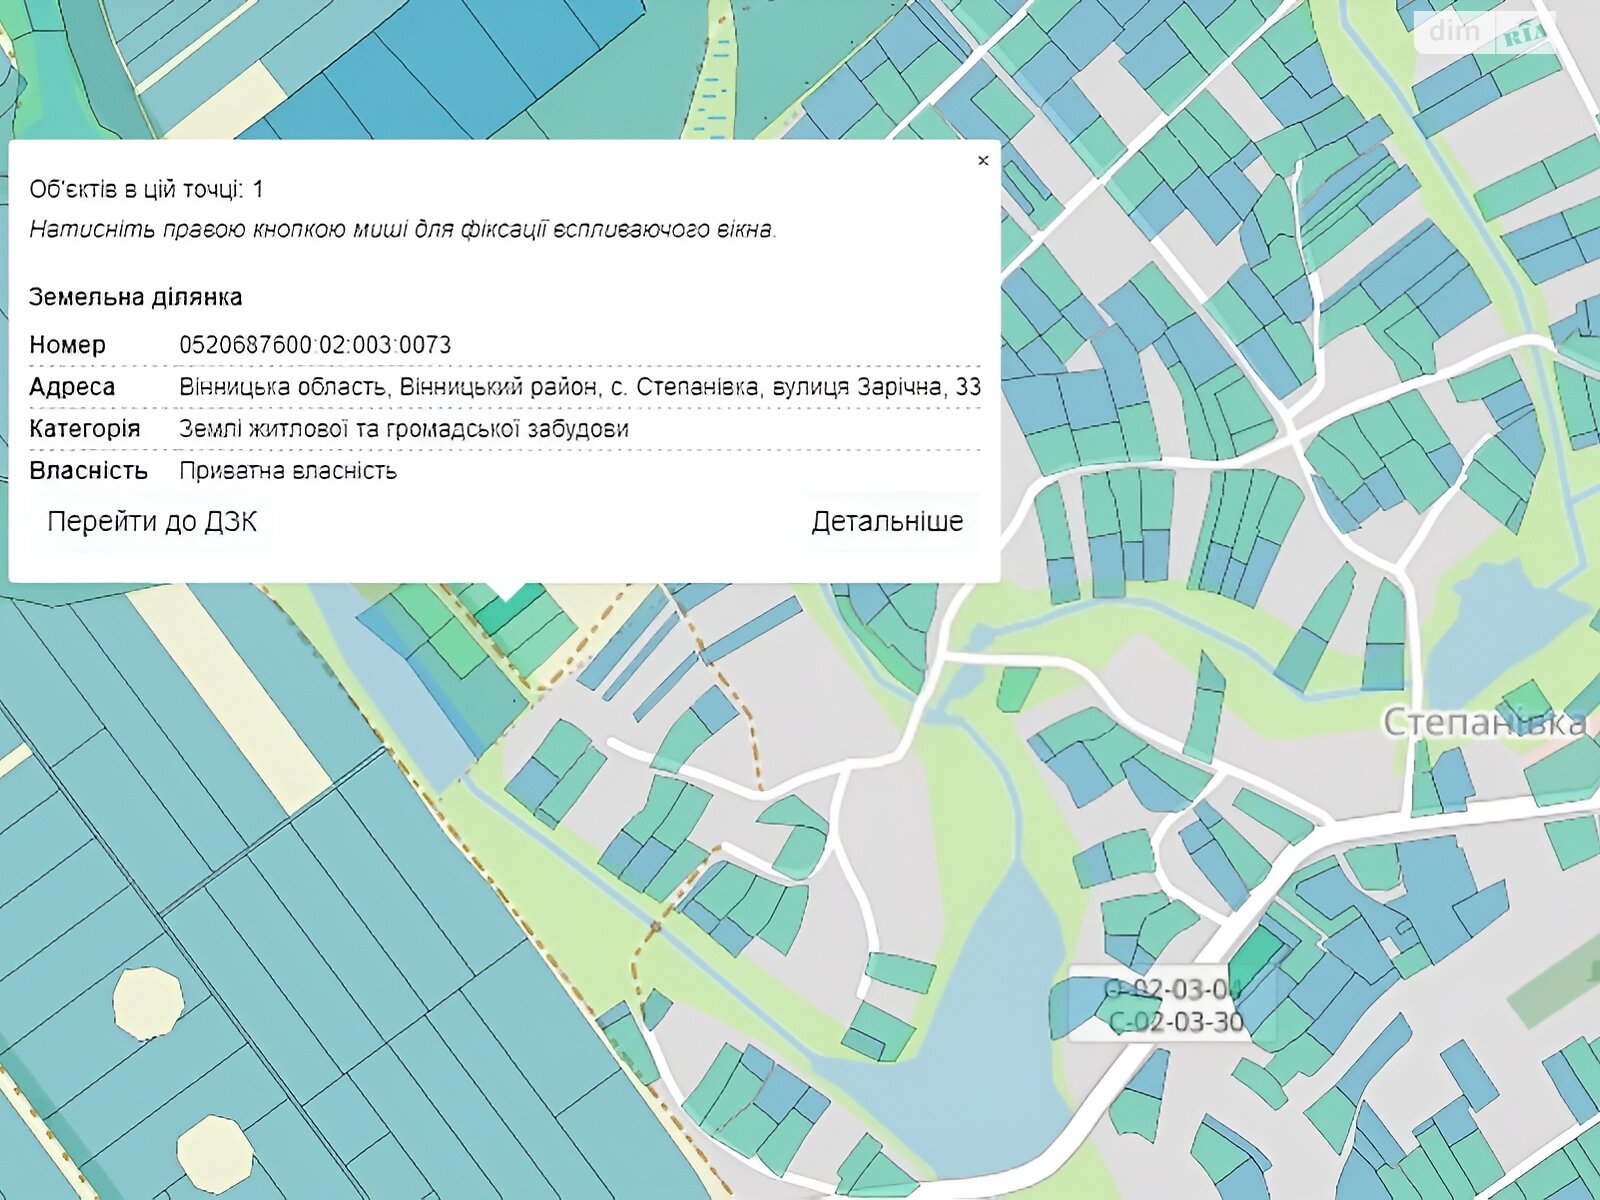The width and height of the screenshot is (1600, 1200).
Task: Click the 'С-02-03-30' map label
Action: [1177, 1022]
